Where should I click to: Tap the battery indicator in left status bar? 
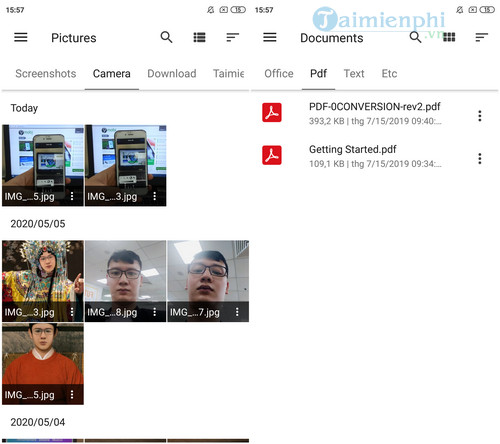(x=238, y=10)
